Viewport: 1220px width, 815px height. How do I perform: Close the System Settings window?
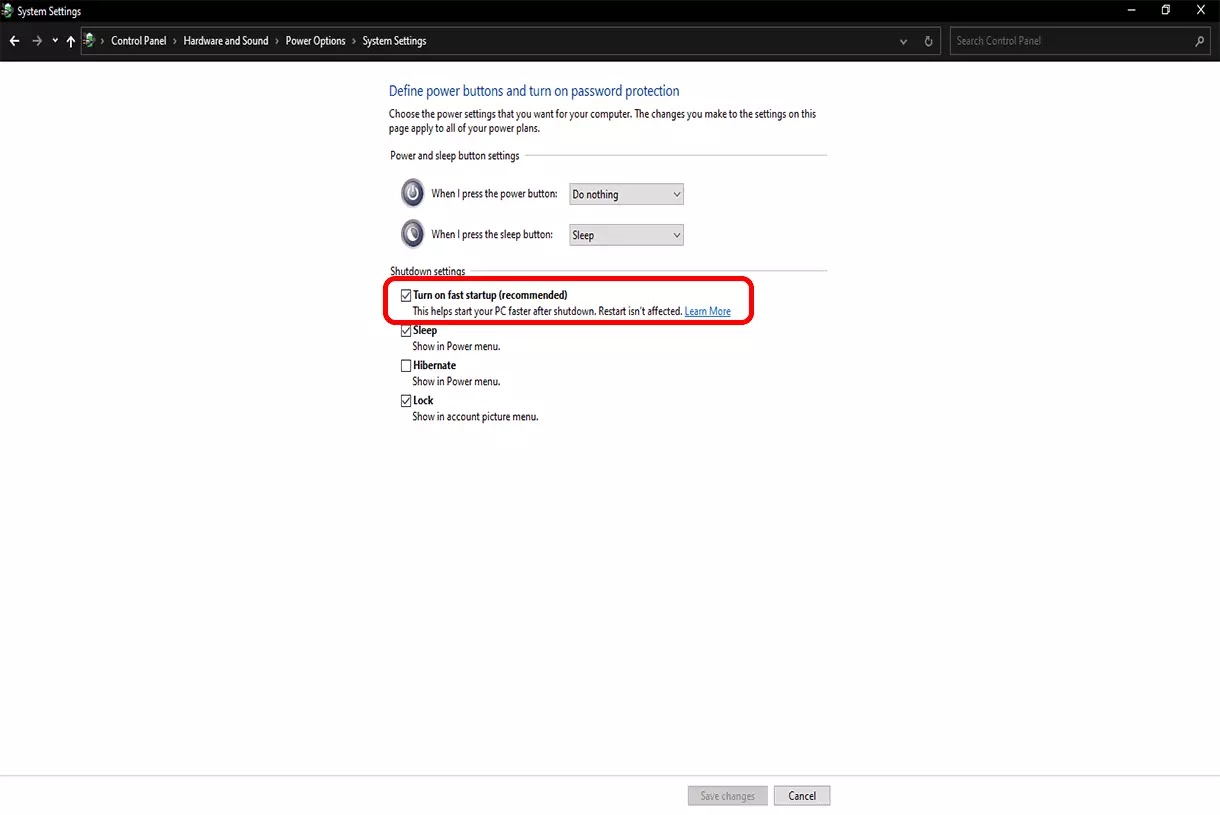pyautogui.click(x=1201, y=10)
